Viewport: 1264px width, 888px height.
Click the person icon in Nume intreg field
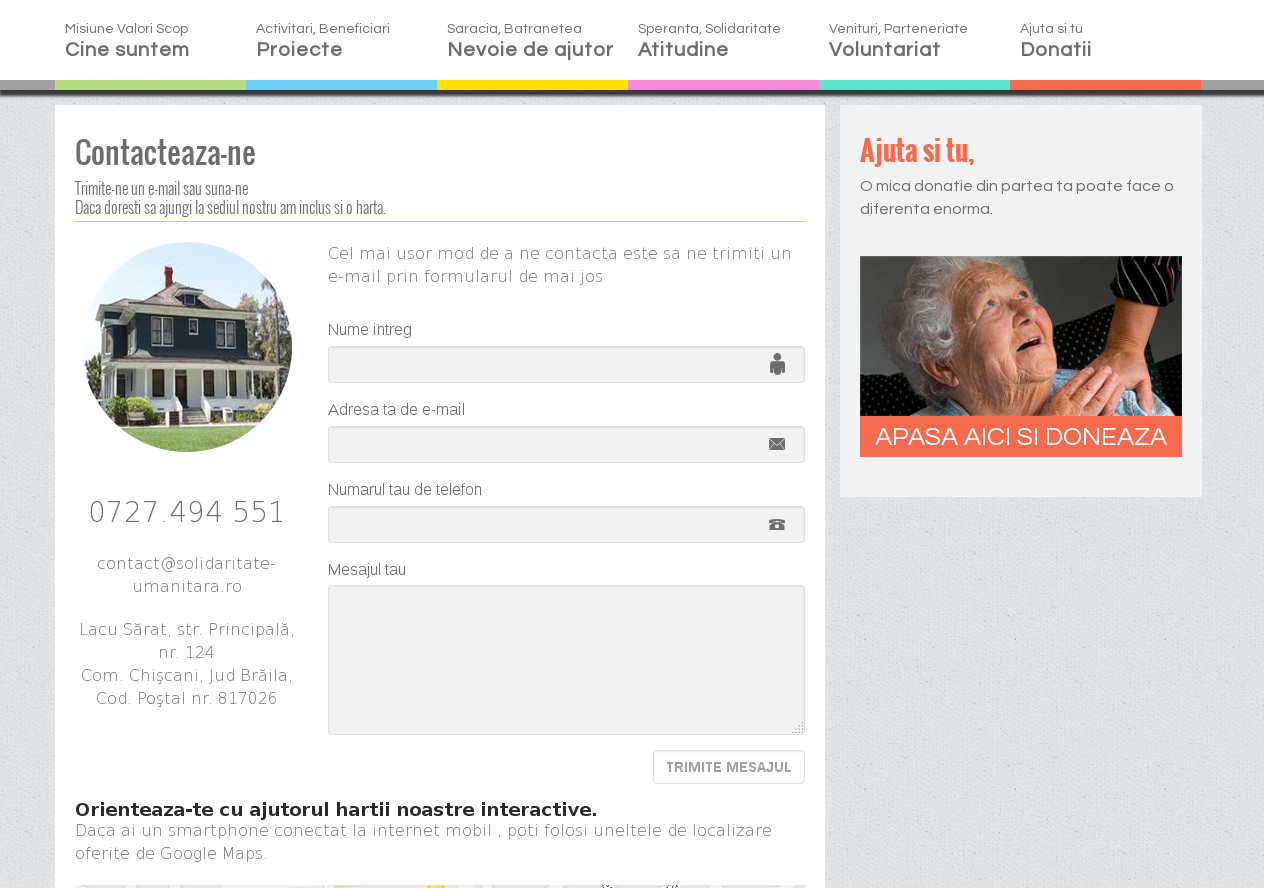pyautogui.click(x=777, y=364)
